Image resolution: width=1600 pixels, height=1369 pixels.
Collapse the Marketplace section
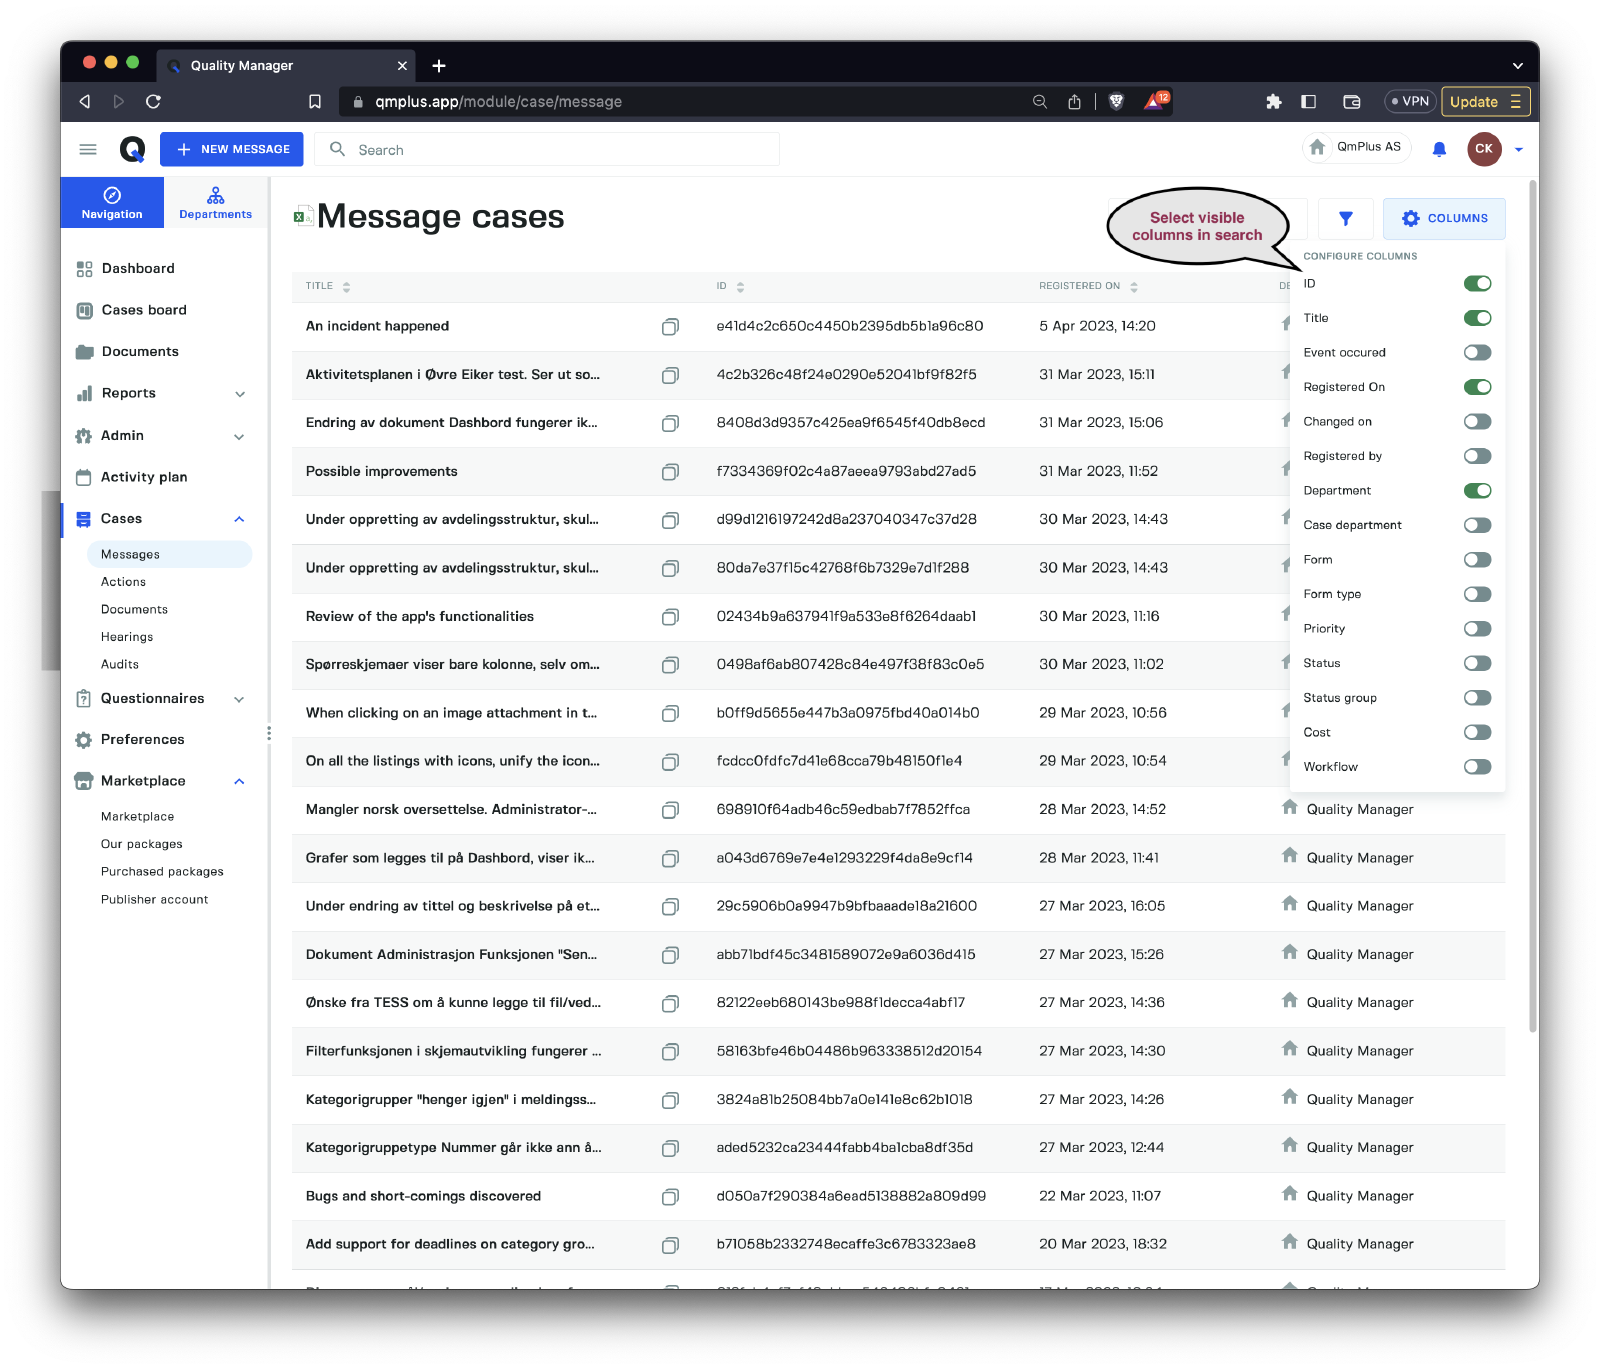point(239,781)
